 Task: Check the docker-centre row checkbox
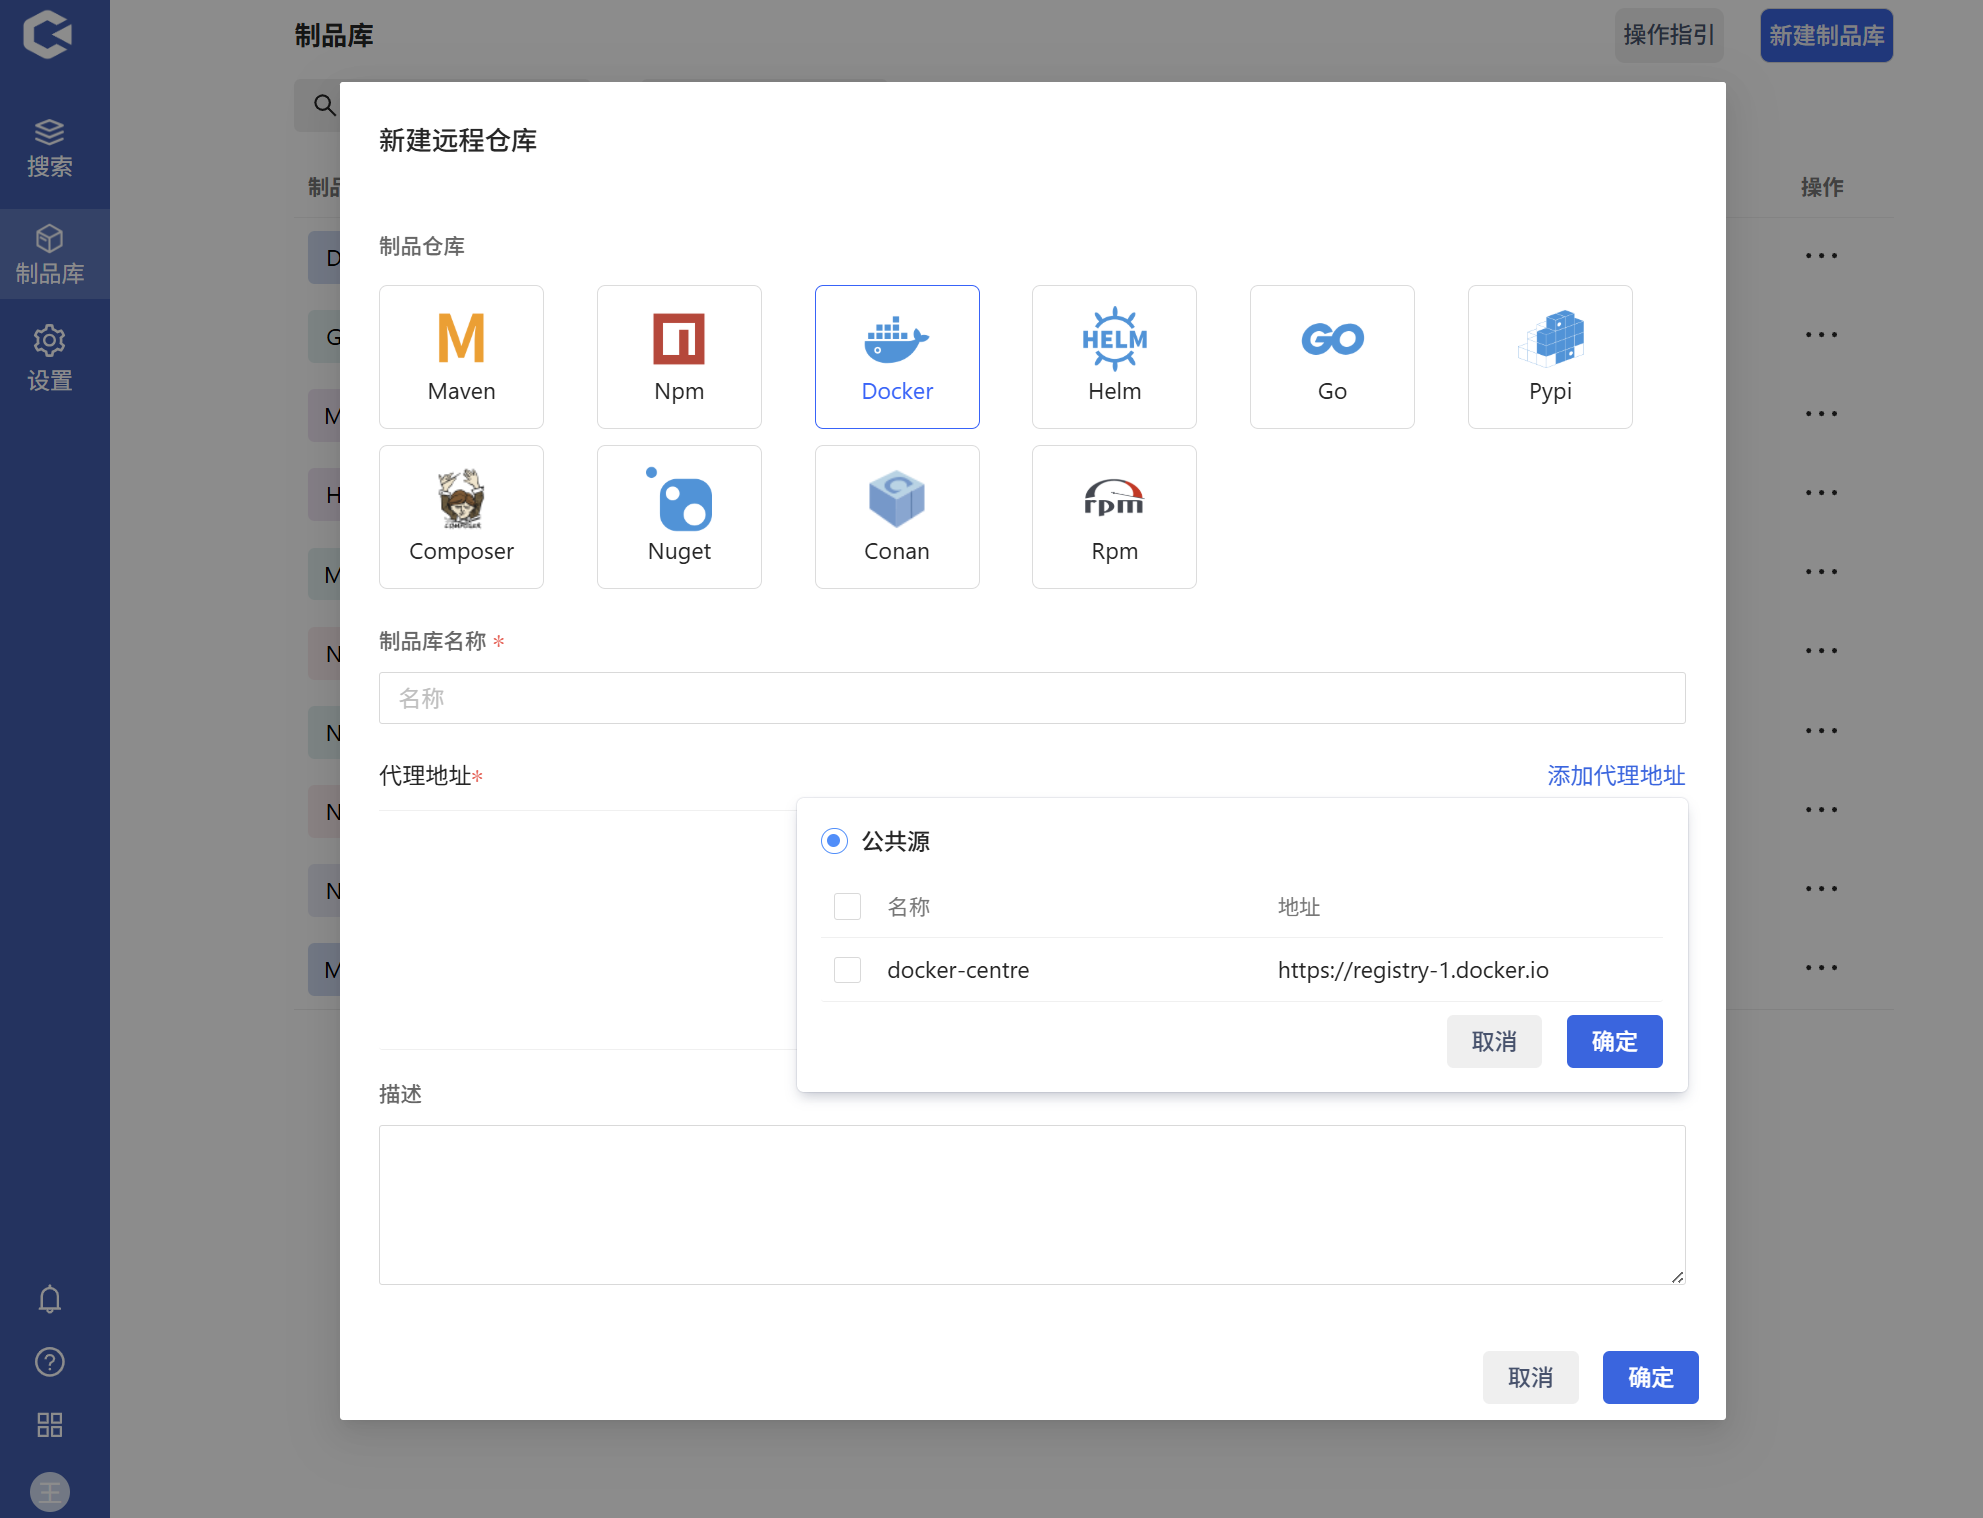pyautogui.click(x=847, y=970)
